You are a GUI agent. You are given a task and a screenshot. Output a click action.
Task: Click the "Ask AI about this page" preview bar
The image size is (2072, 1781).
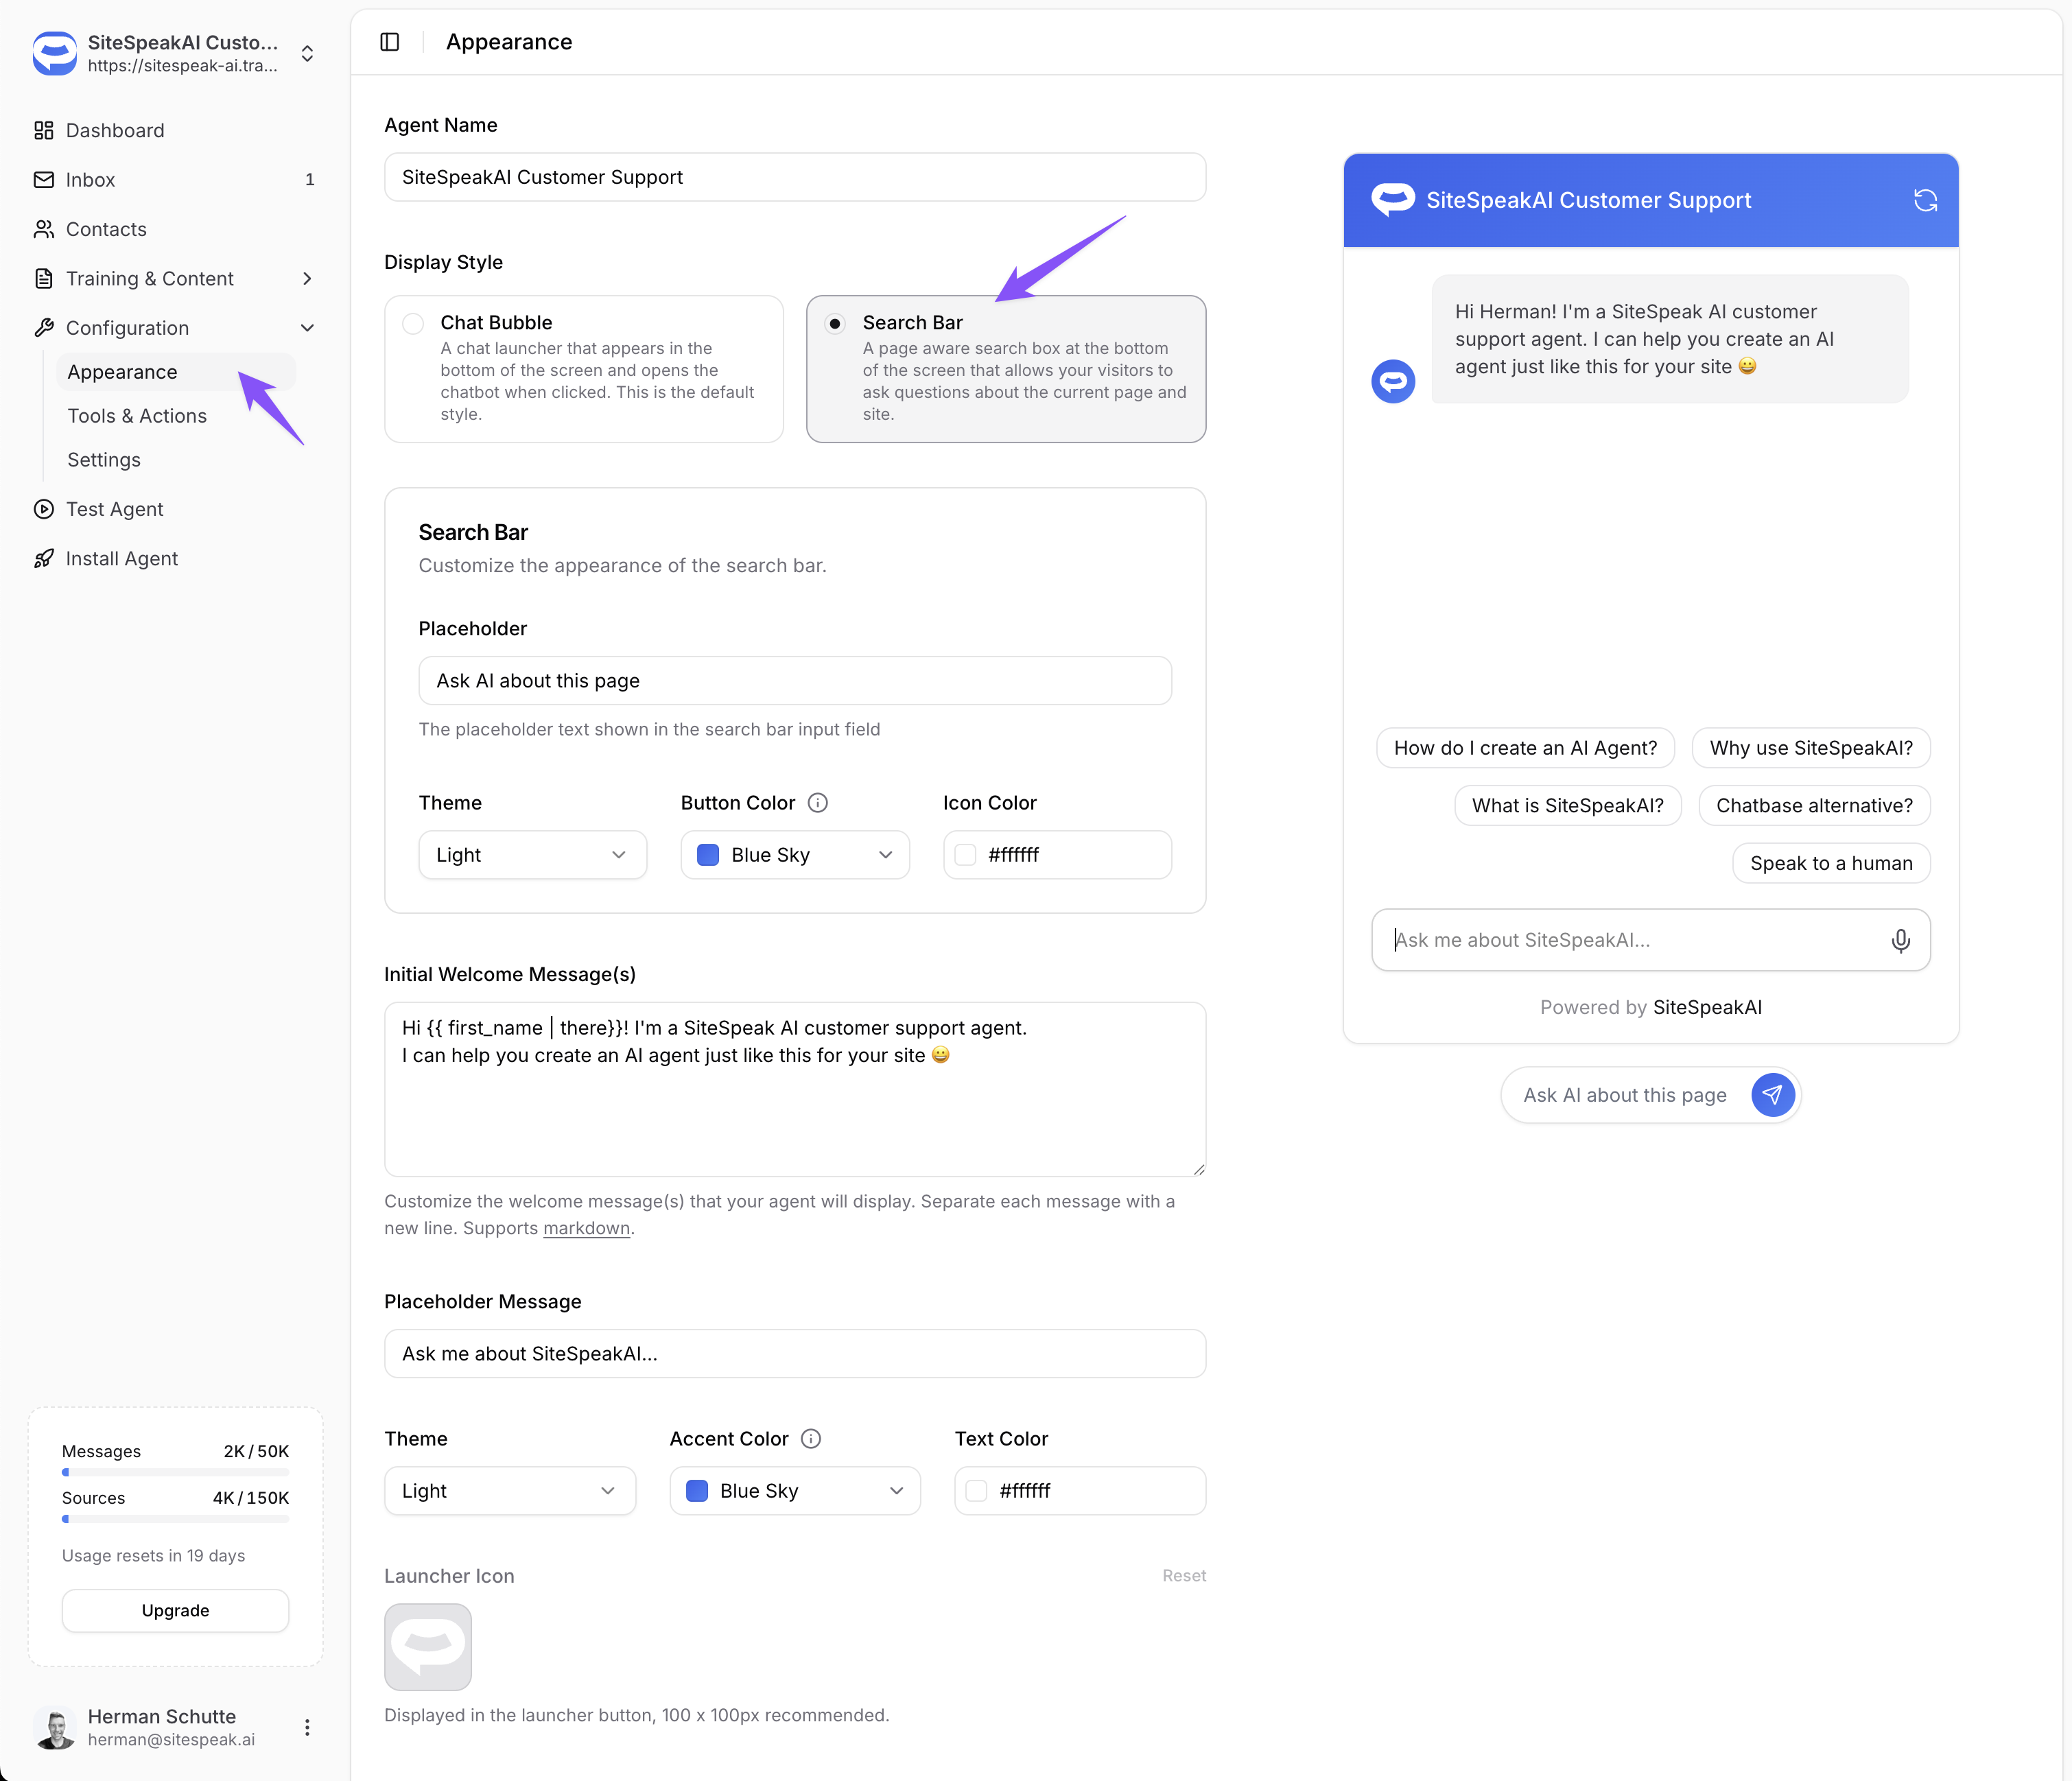click(x=1650, y=1095)
